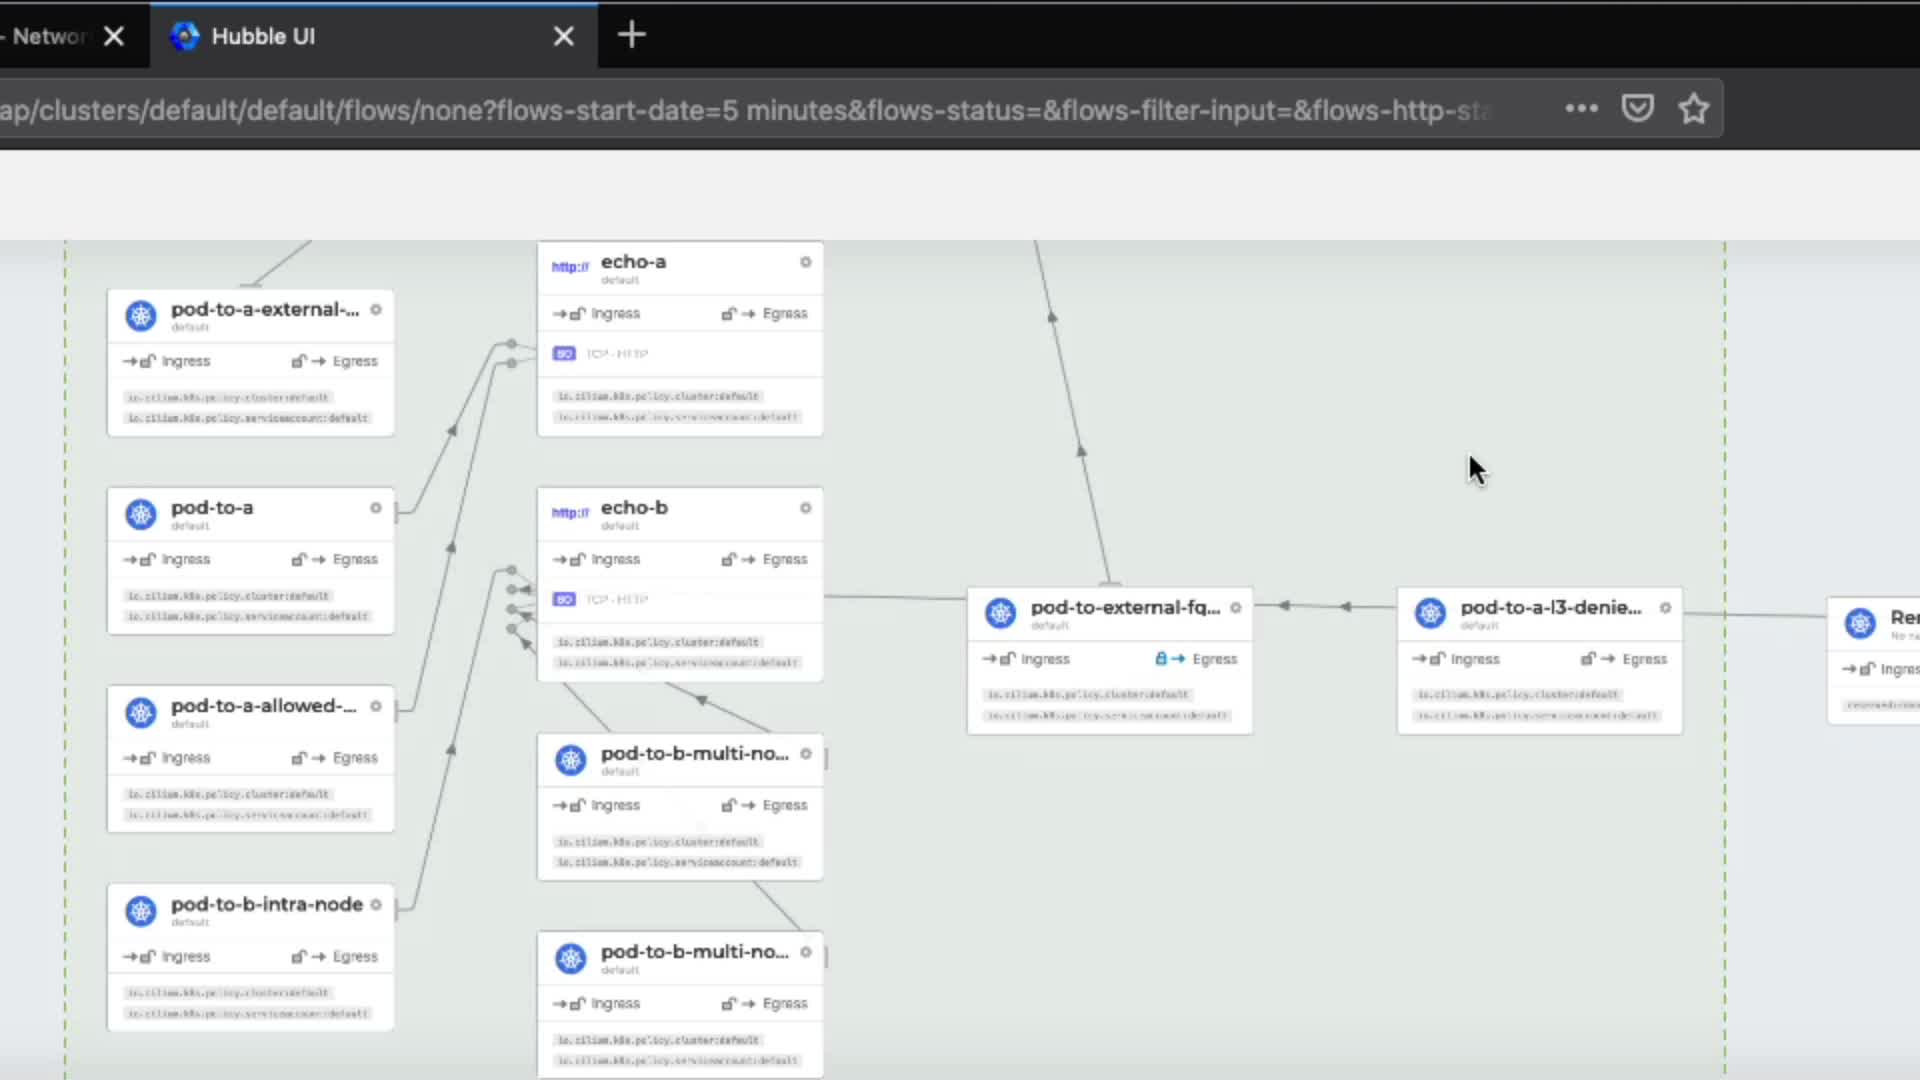Bookmark page with the star icon
This screenshot has width=1920, height=1080.
[1693, 108]
